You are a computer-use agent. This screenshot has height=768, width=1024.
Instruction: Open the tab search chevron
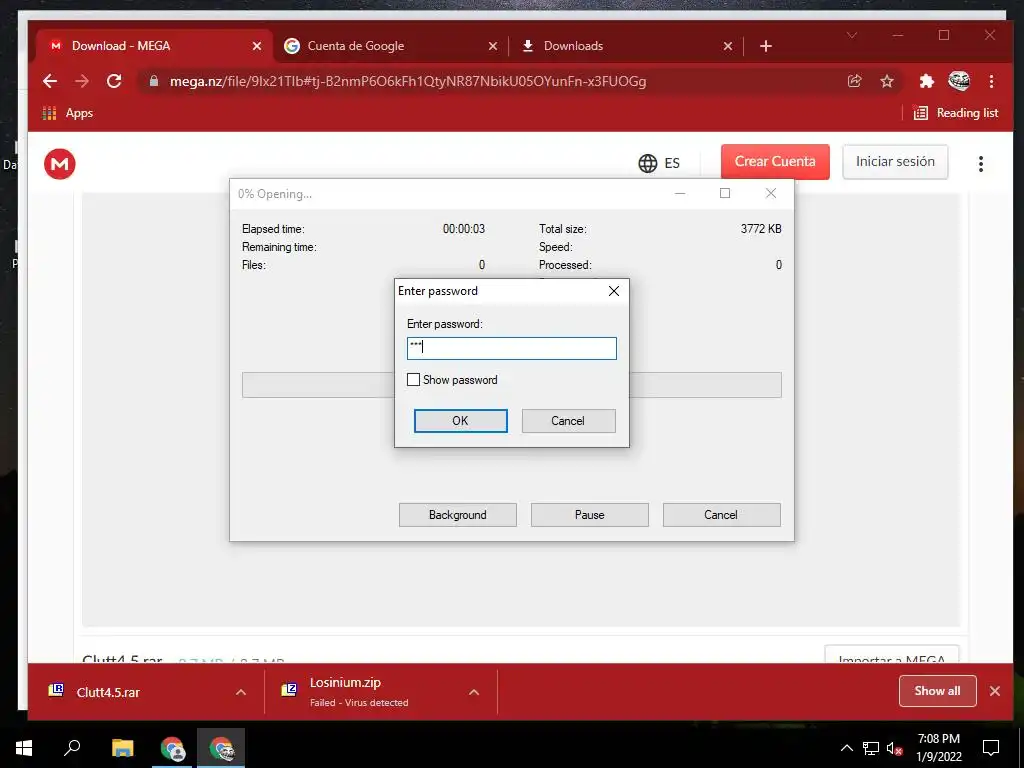point(852,35)
